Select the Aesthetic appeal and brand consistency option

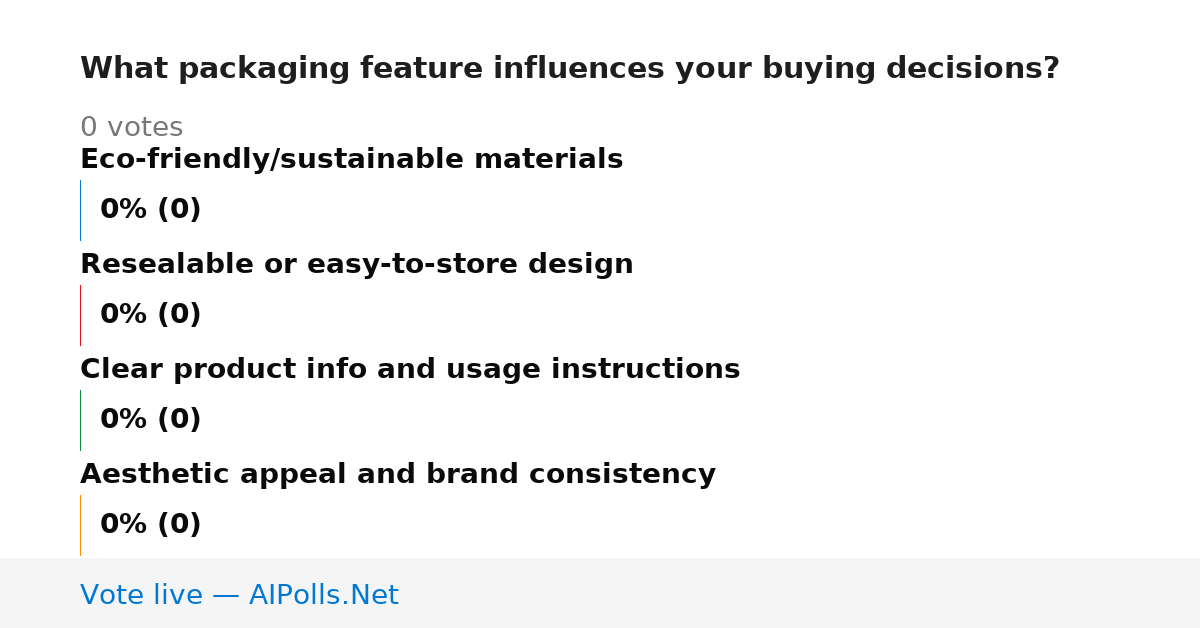pos(398,475)
